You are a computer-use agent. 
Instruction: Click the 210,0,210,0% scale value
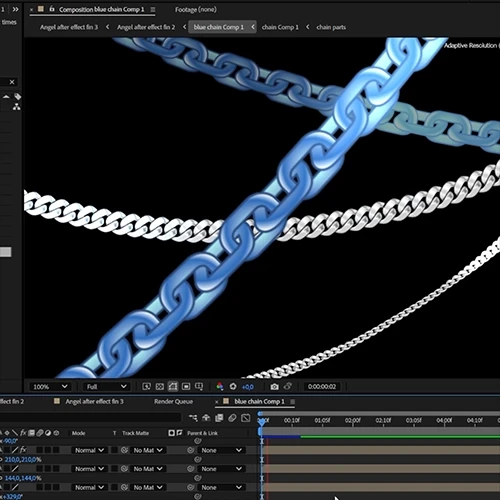[23, 460]
